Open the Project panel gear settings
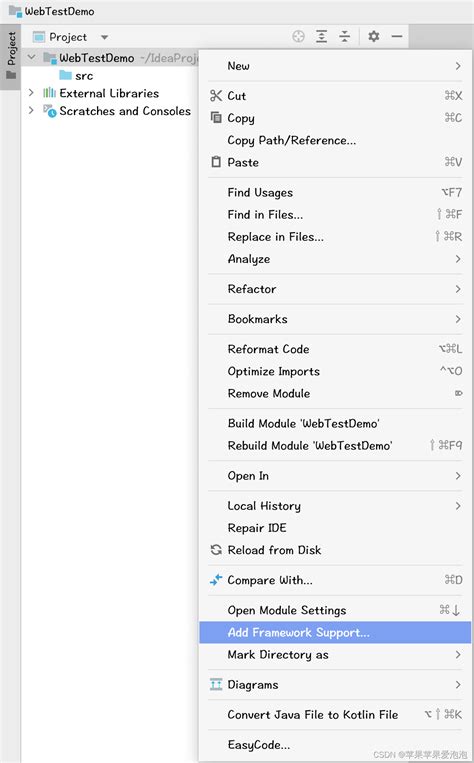This screenshot has height=763, width=474. coord(373,36)
